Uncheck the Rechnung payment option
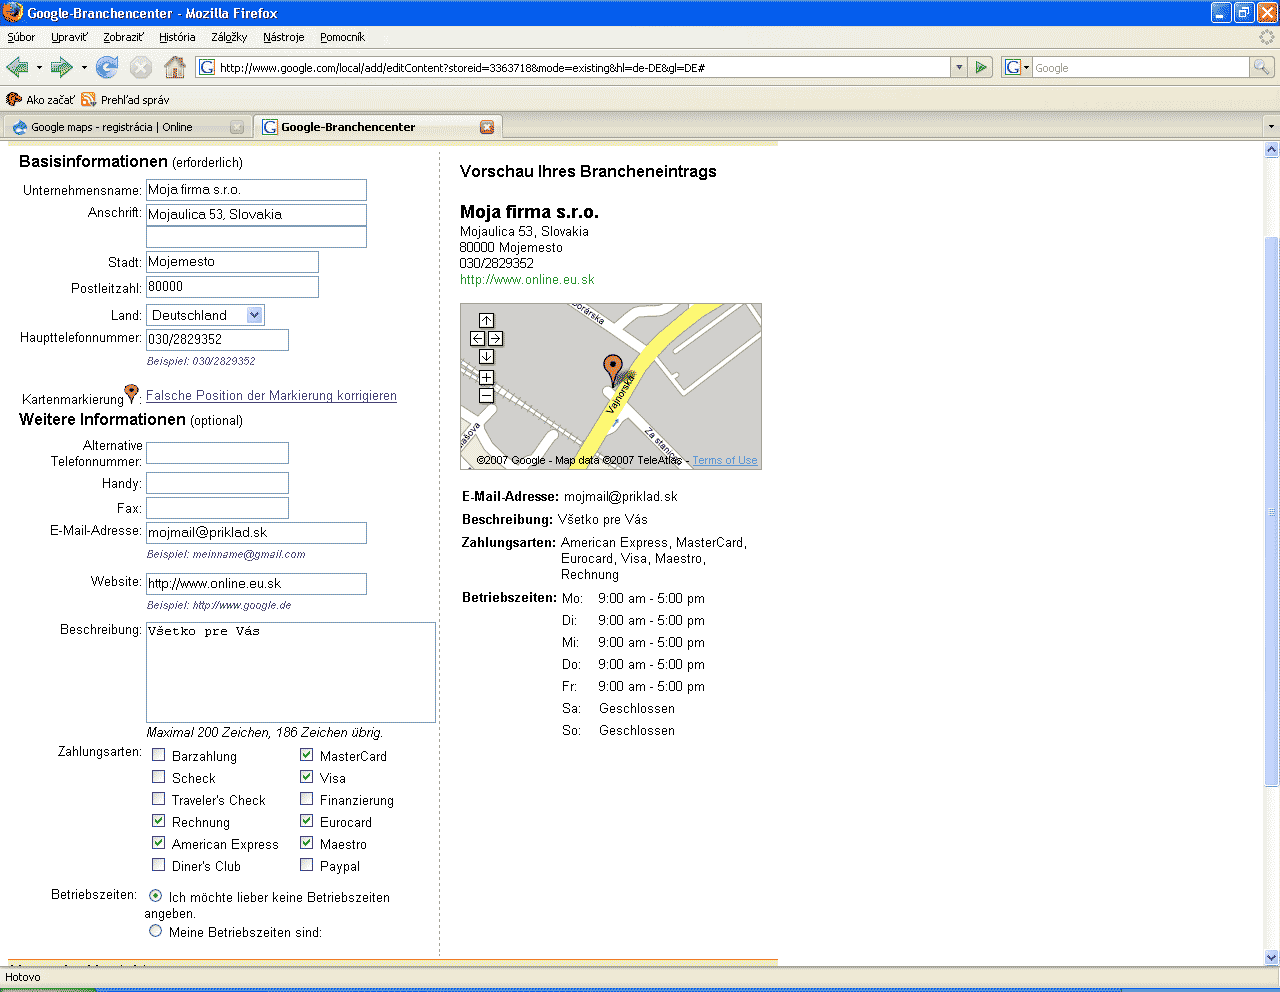 pyautogui.click(x=158, y=821)
